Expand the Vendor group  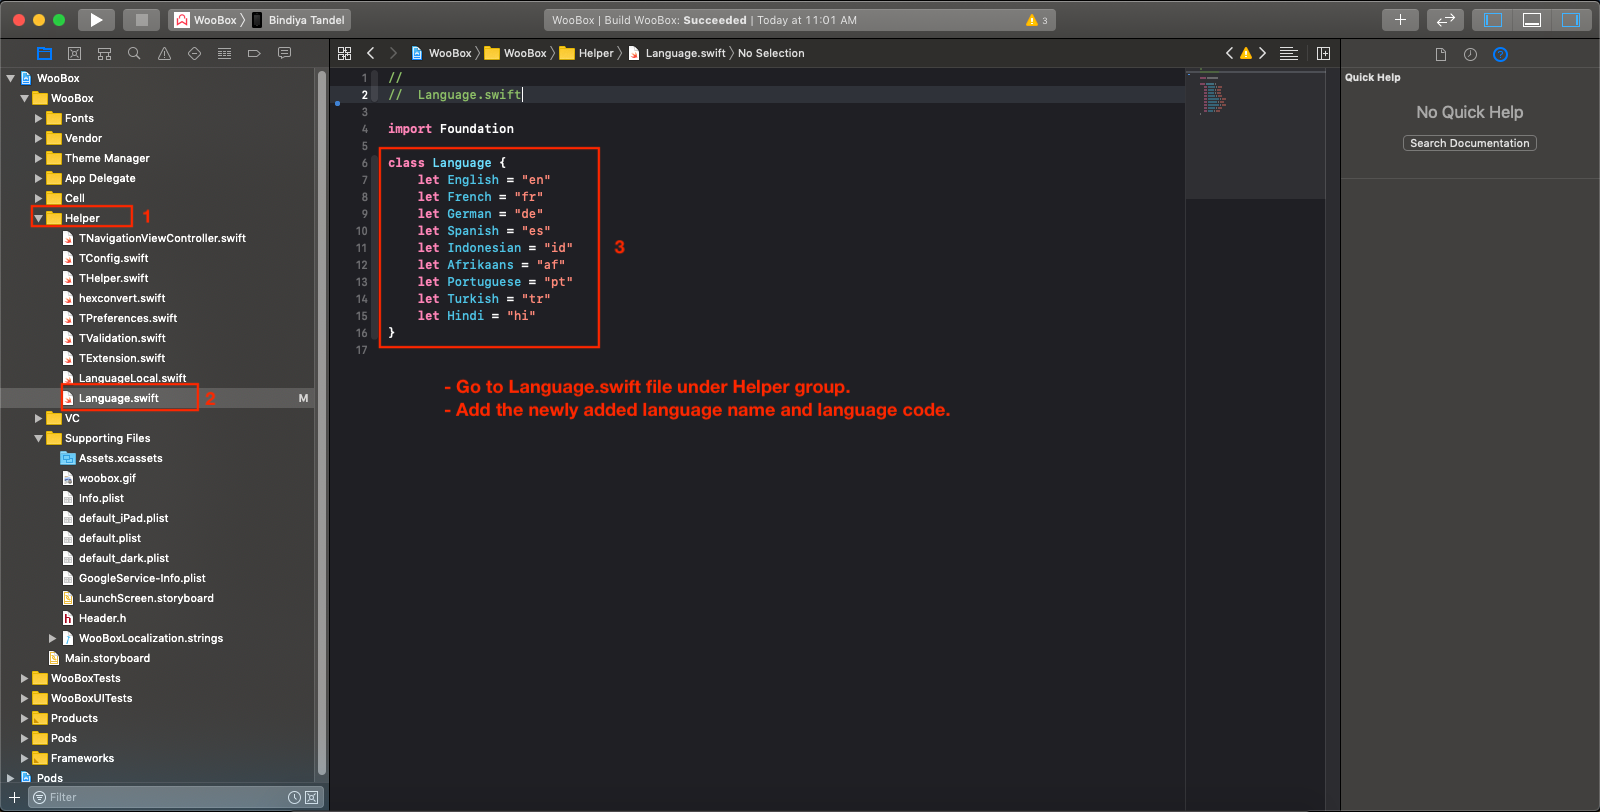pyautogui.click(x=39, y=138)
